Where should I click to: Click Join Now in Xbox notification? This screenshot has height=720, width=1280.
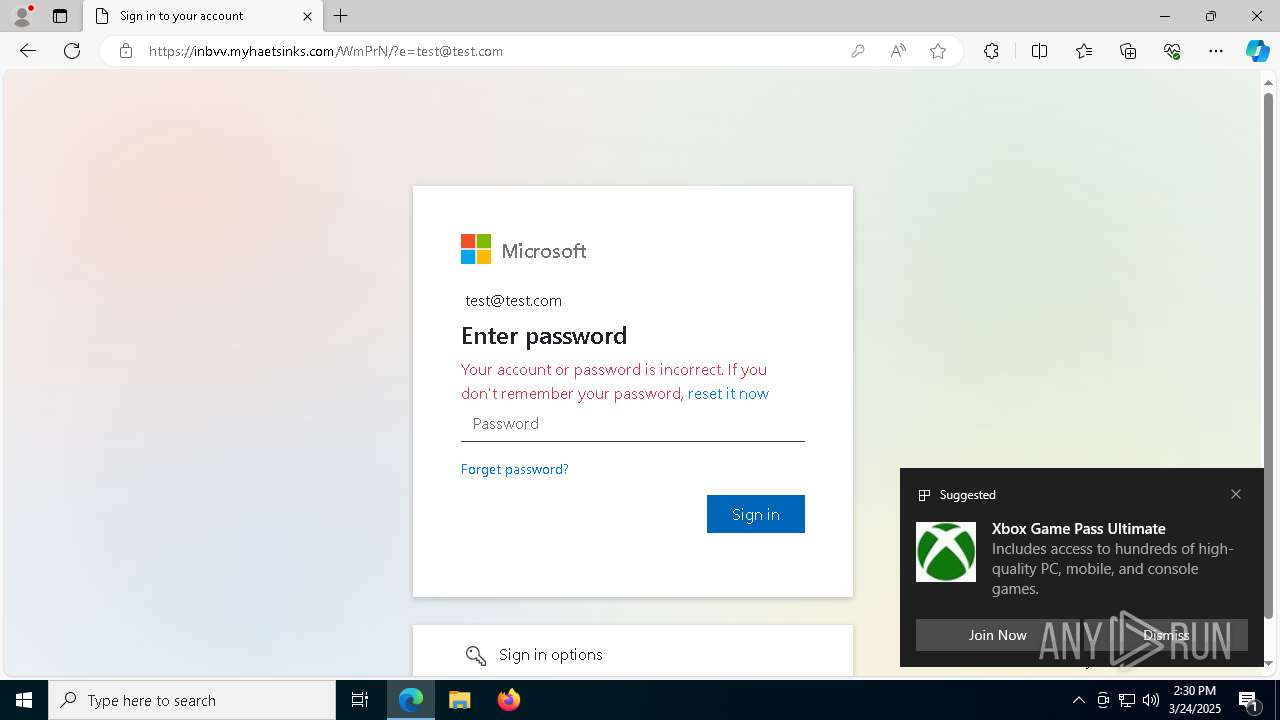997,635
